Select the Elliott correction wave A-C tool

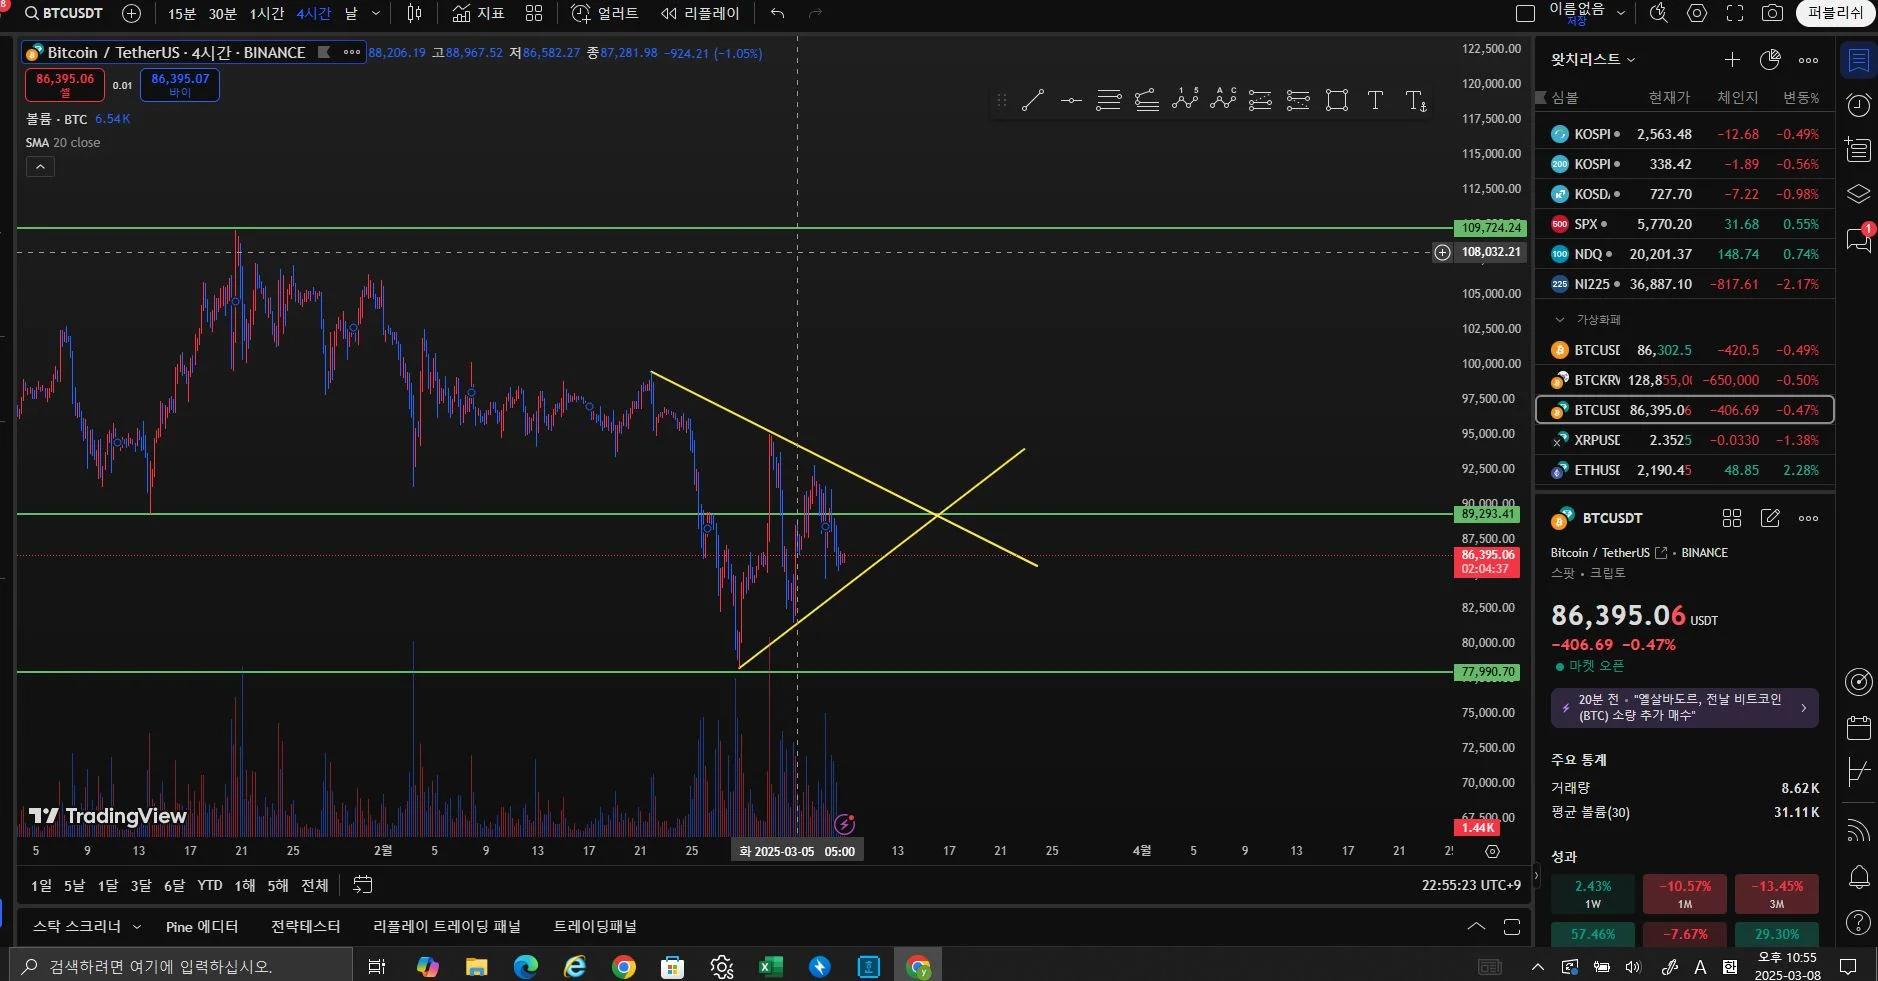[1223, 99]
